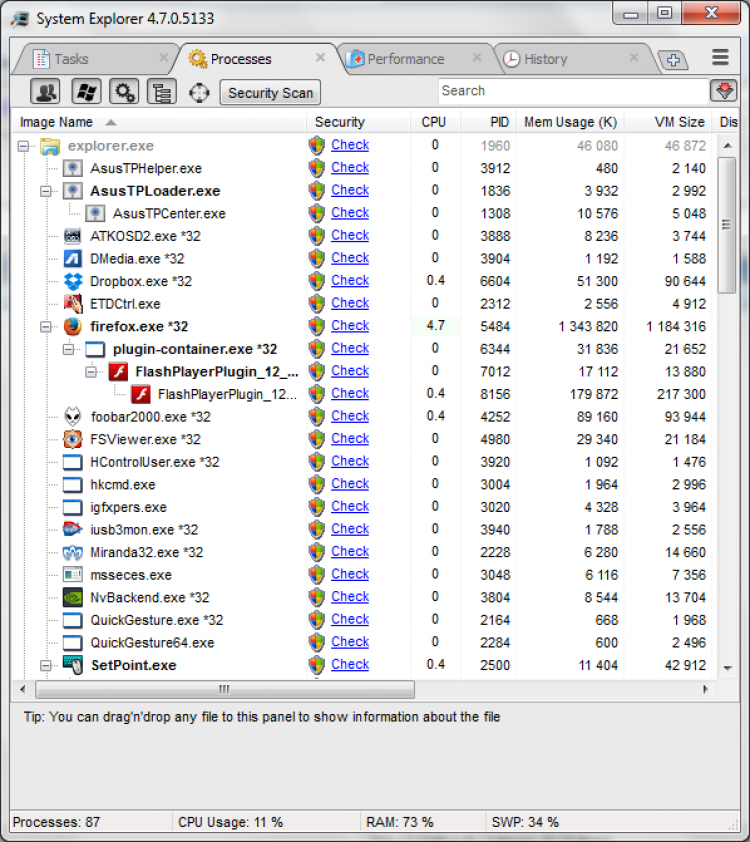Collapse the plugin-container.exe tree node
This screenshot has width=750, height=842.
pyautogui.click(x=68, y=349)
